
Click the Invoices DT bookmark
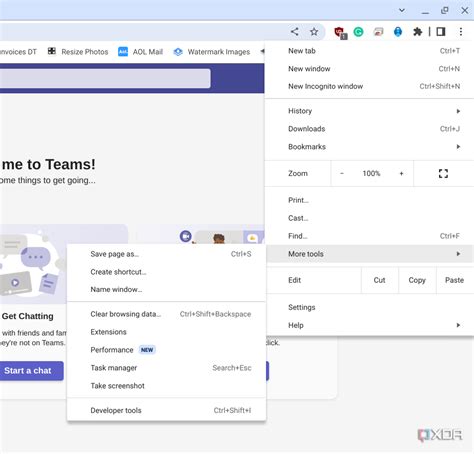pos(18,52)
